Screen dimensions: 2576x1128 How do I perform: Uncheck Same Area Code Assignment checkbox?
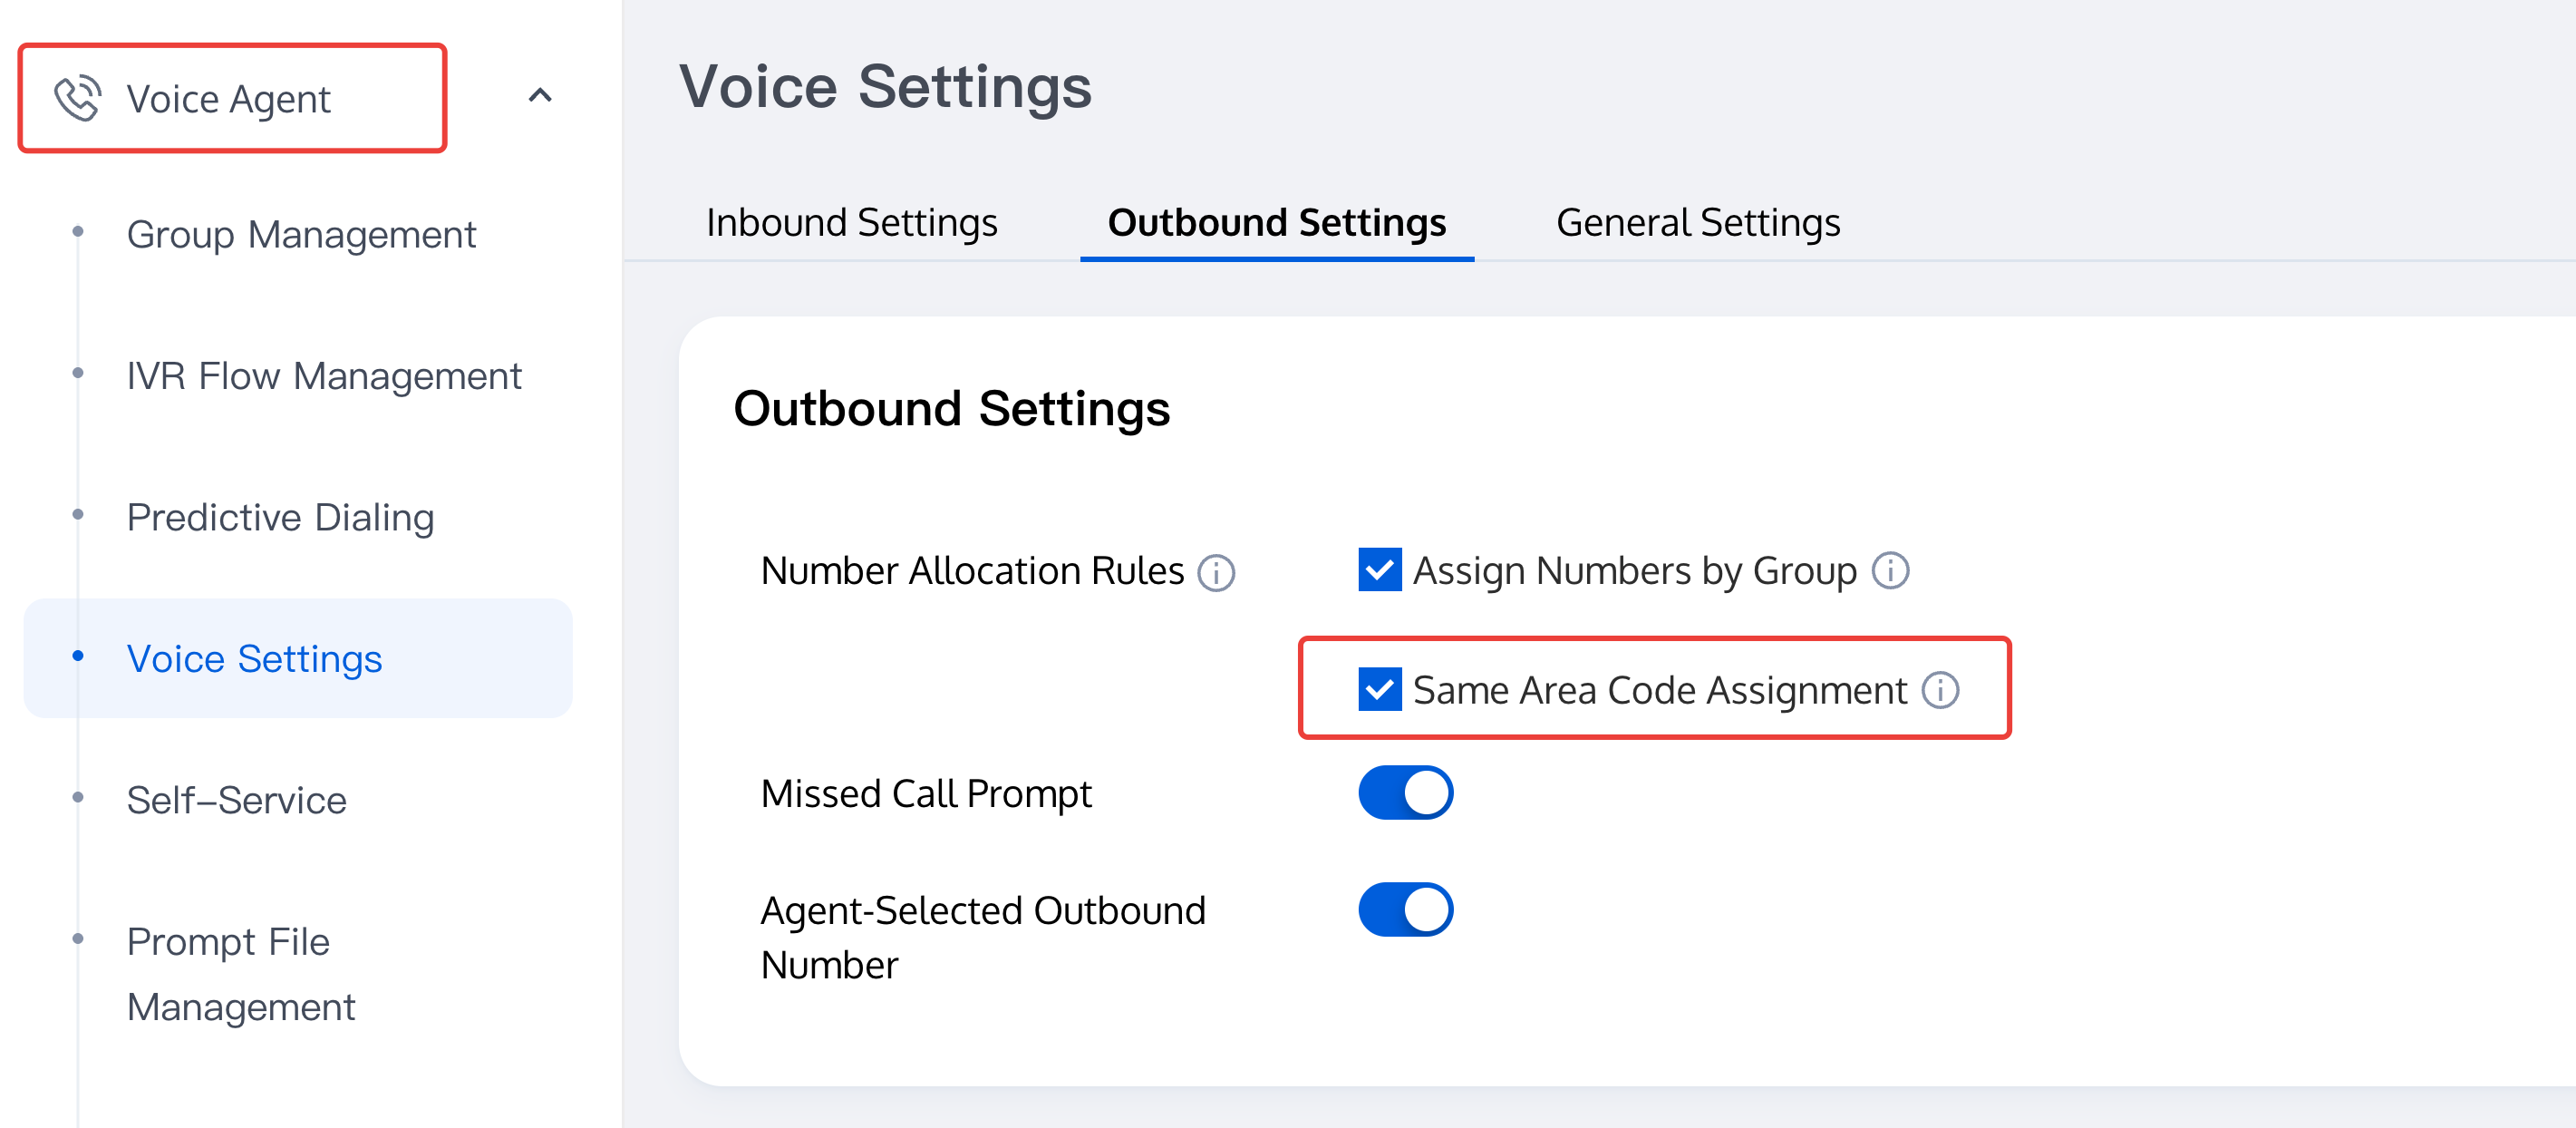click(x=1379, y=689)
